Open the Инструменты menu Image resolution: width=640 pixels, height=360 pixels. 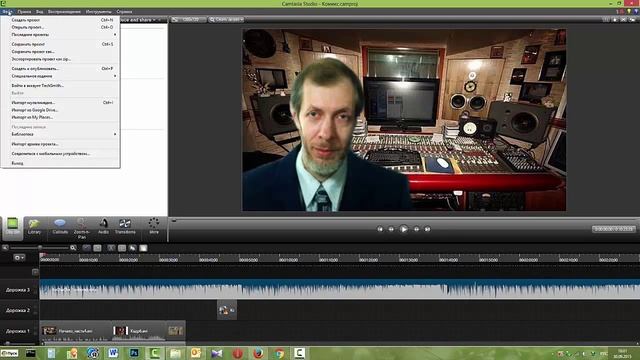coord(98,12)
